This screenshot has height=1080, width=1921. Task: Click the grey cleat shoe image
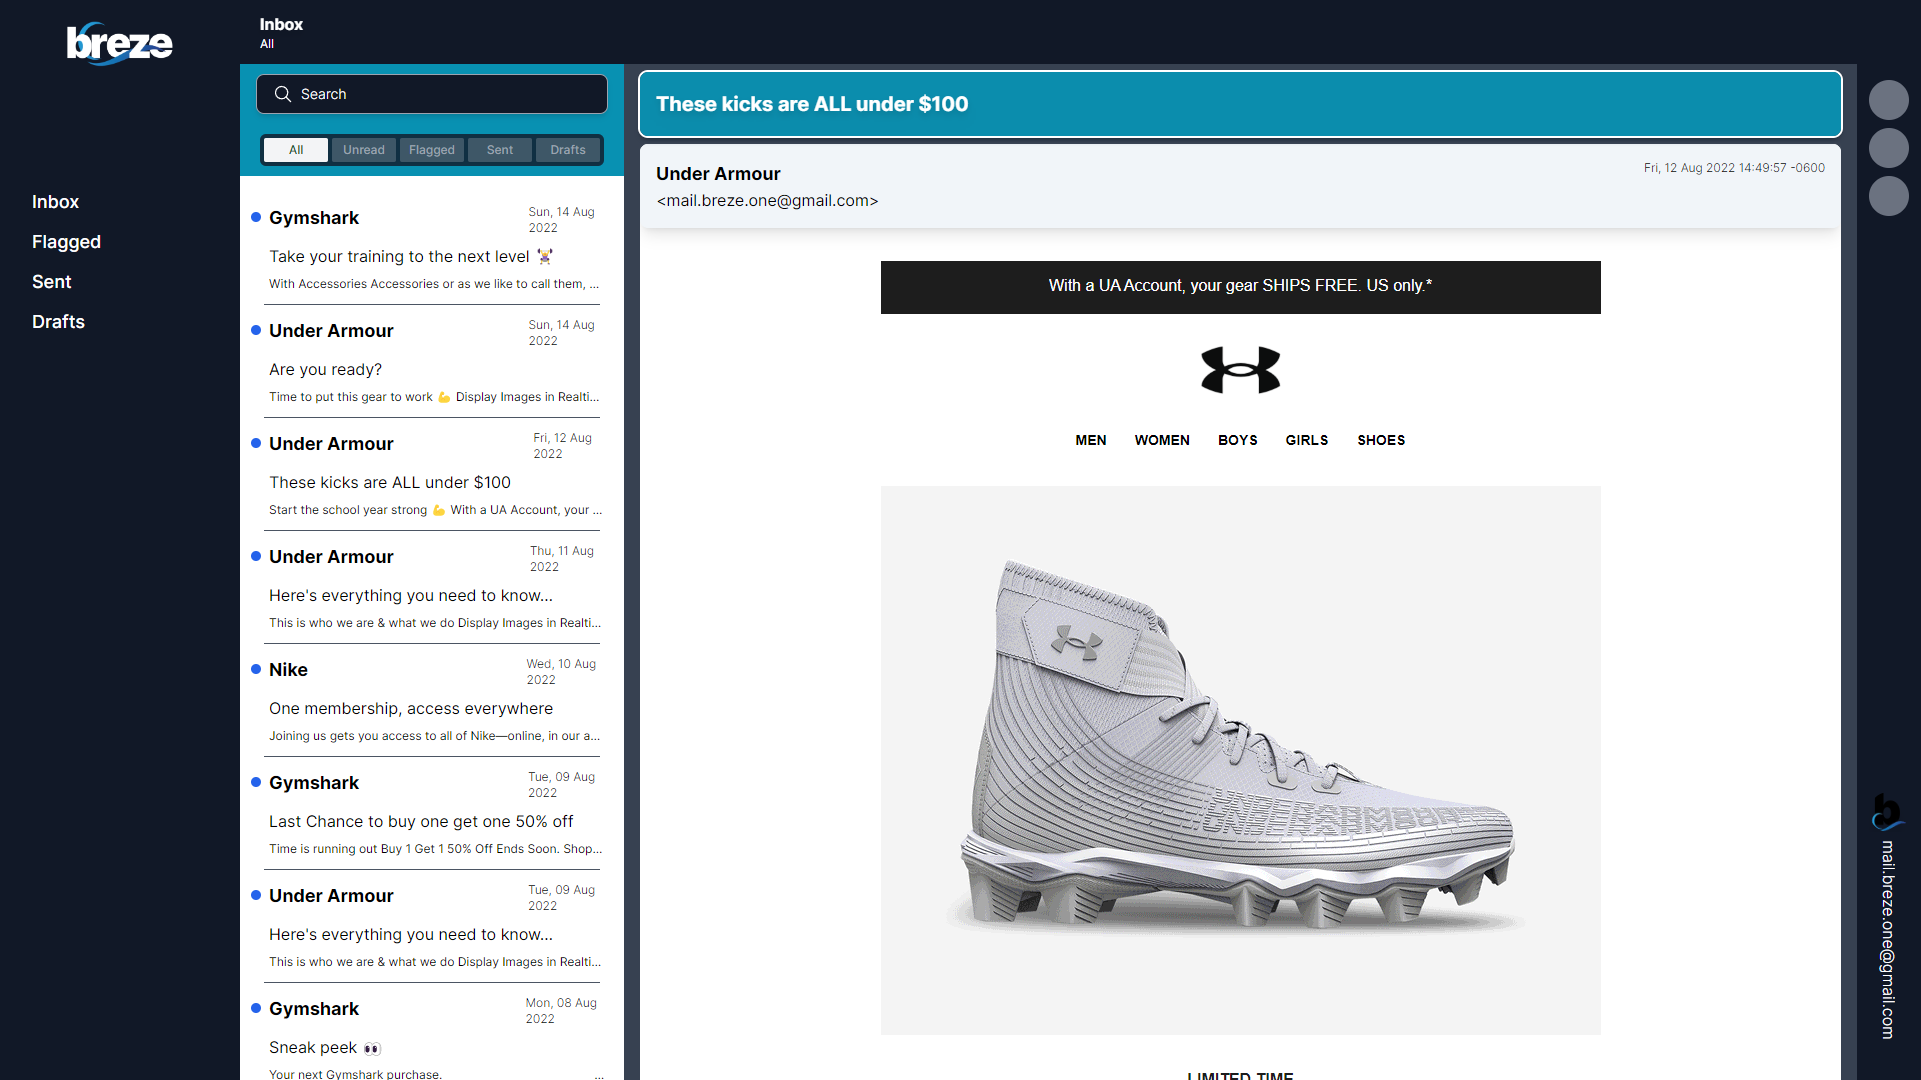(x=1240, y=760)
